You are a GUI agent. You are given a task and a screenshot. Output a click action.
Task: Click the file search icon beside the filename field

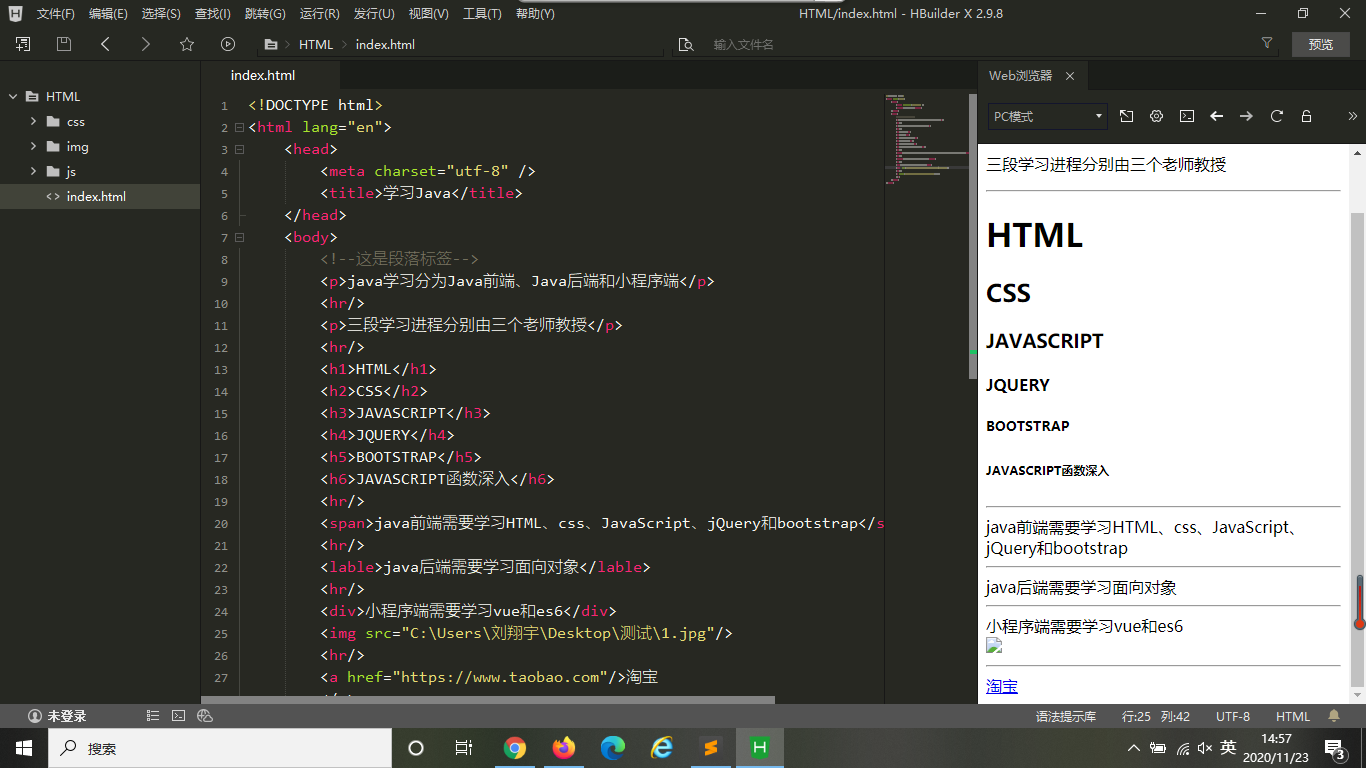click(x=685, y=44)
